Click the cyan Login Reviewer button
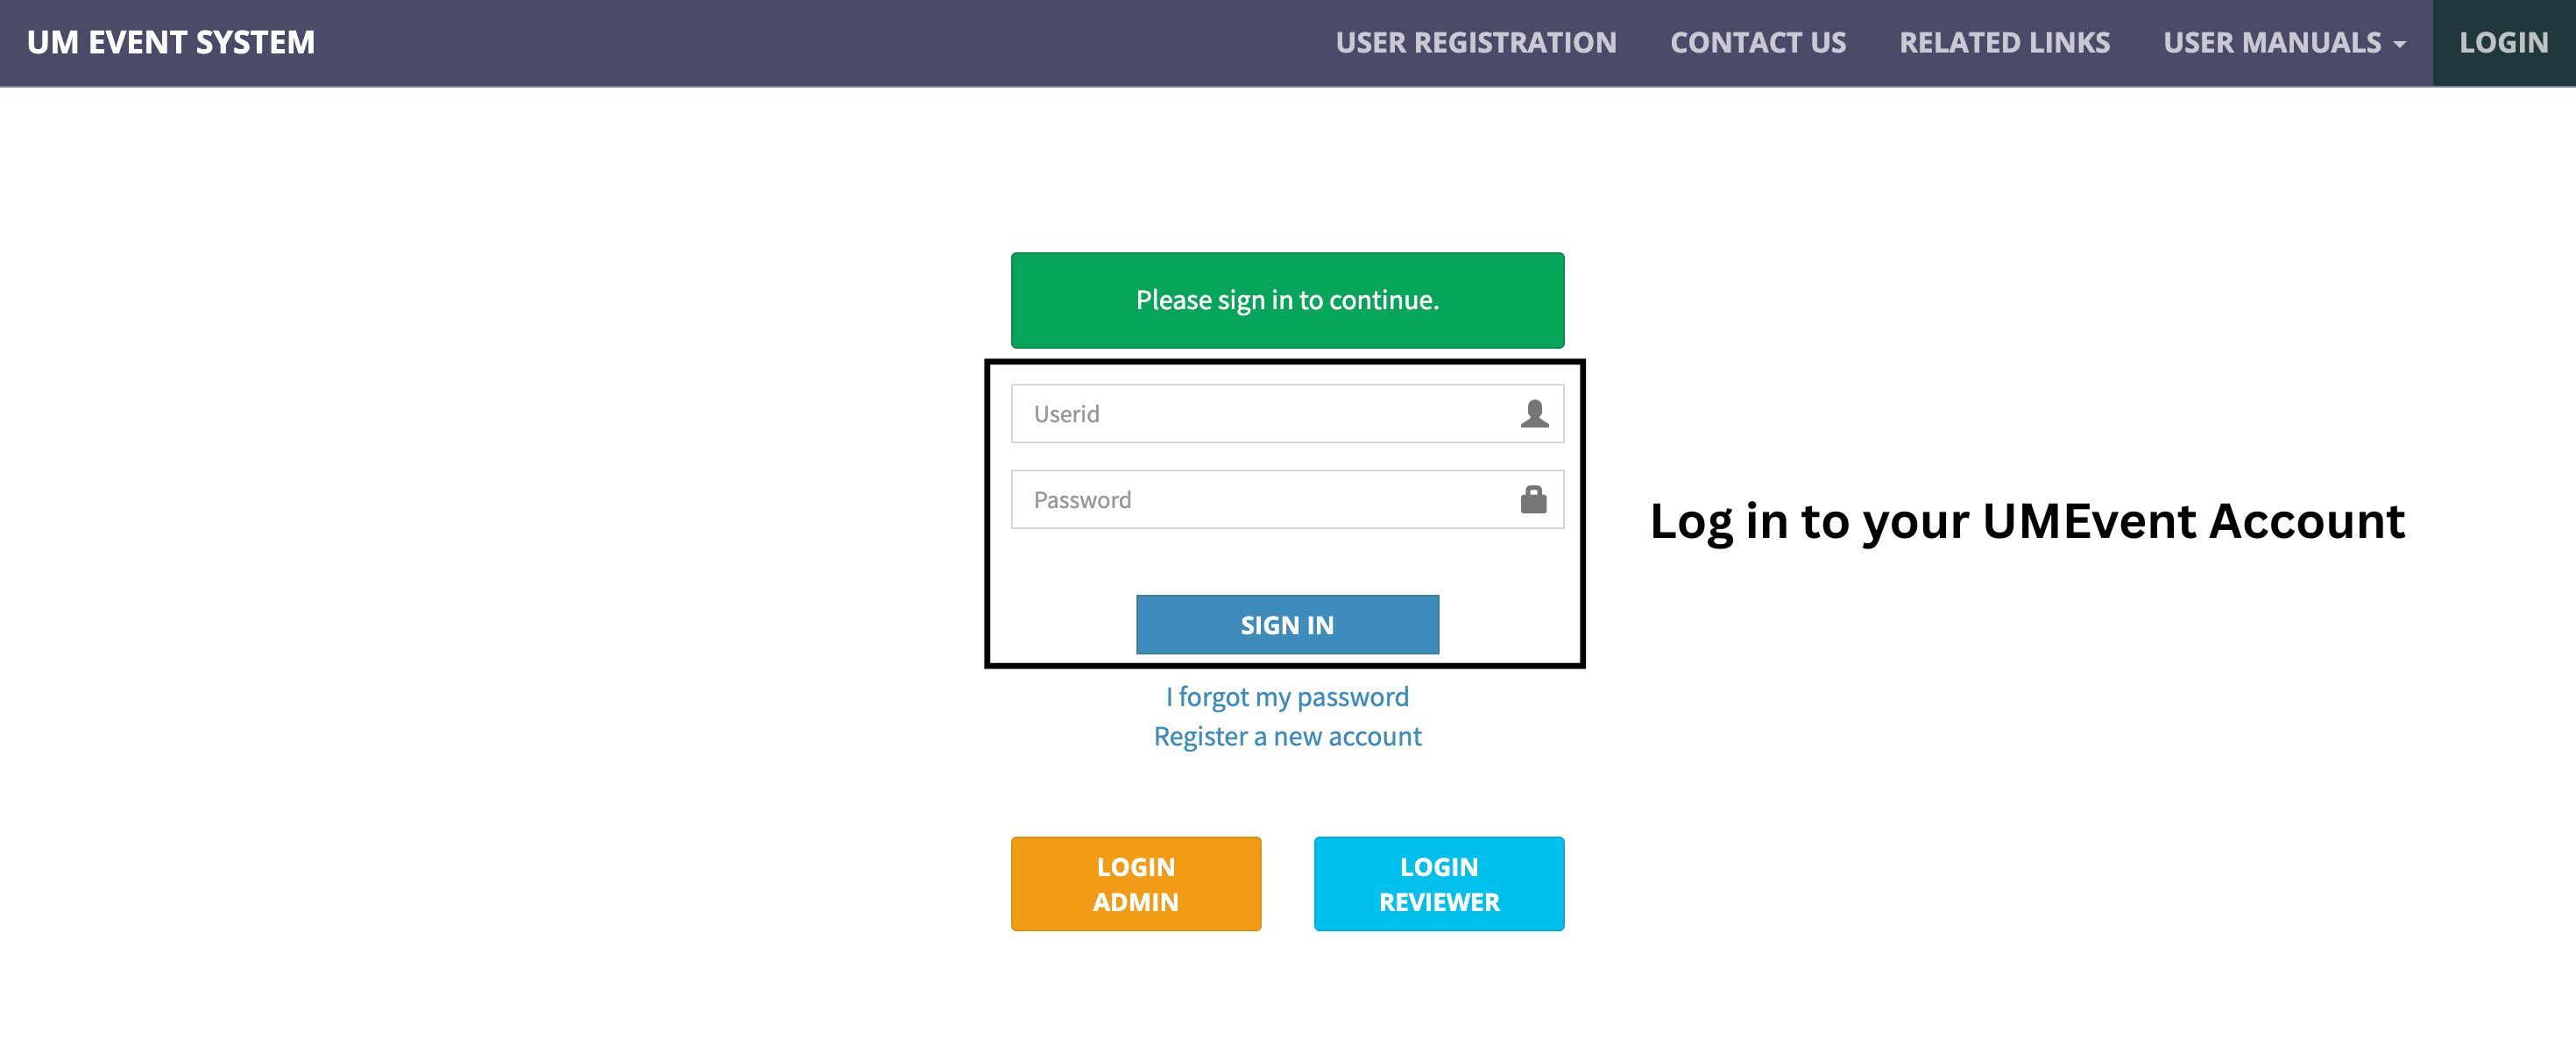The image size is (2576, 1039). (1438, 884)
